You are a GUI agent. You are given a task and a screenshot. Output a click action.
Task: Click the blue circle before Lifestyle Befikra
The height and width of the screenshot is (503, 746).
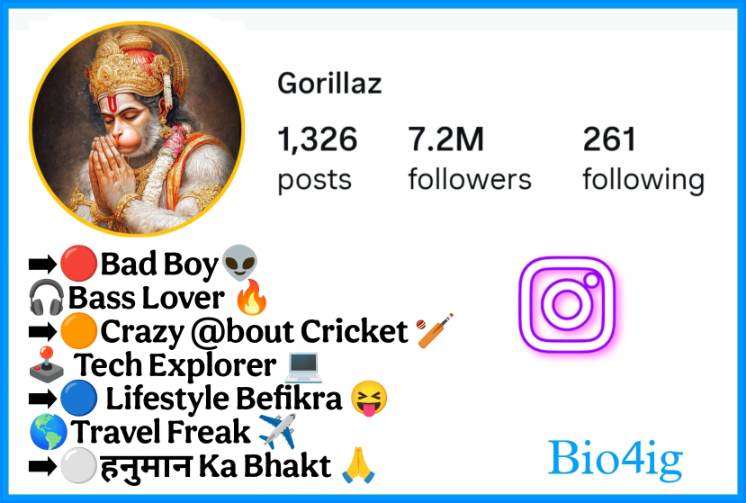coord(79,398)
